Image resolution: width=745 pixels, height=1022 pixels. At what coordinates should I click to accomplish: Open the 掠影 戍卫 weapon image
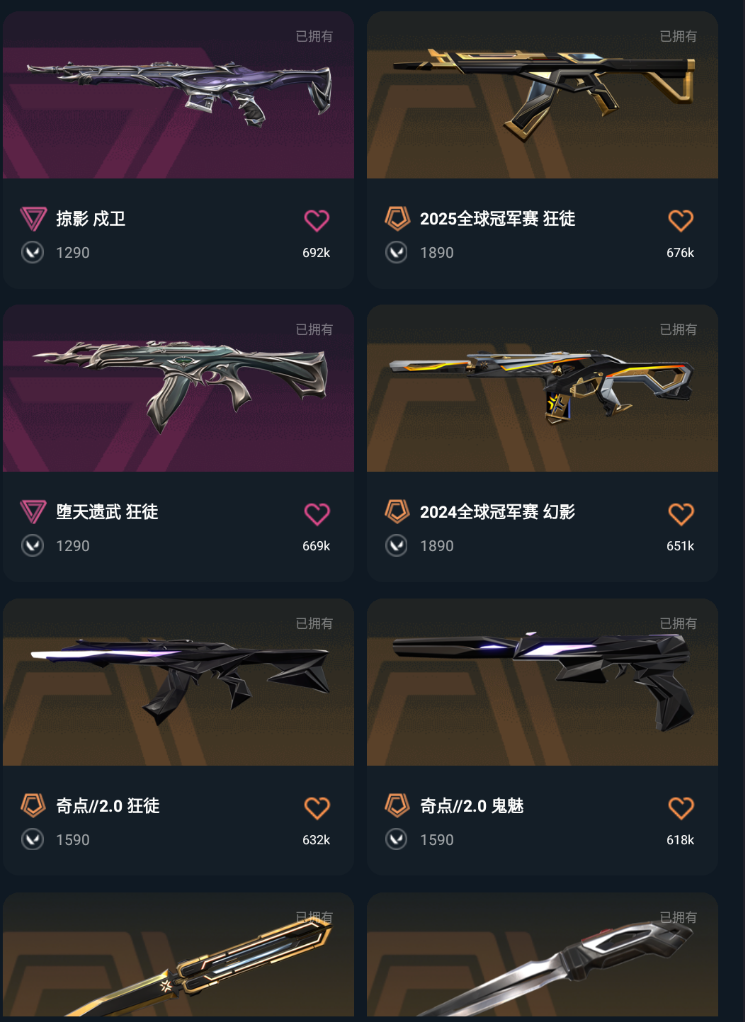tap(179, 95)
